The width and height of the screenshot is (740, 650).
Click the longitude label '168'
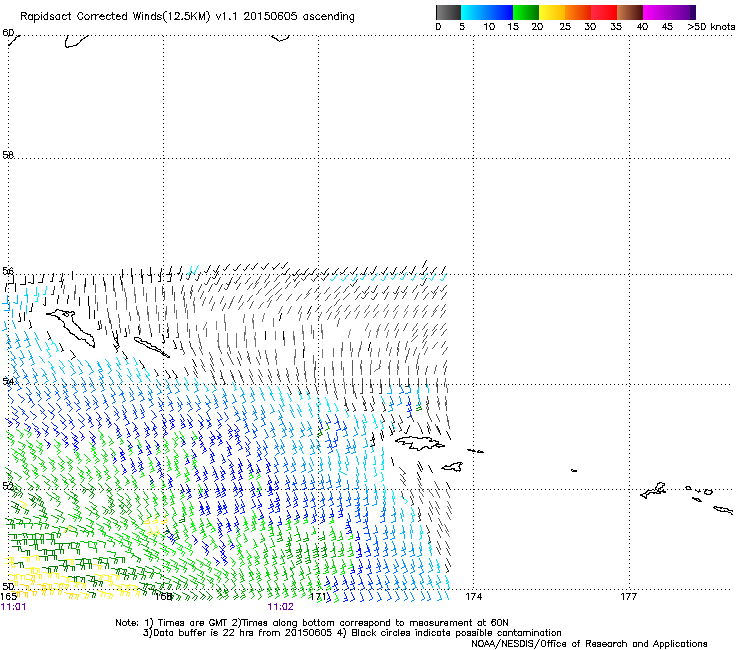pos(164,597)
